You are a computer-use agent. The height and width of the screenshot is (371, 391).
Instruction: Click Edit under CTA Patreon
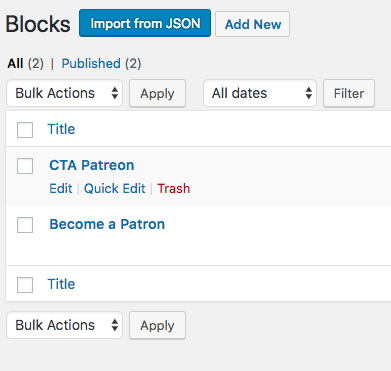pos(61,188)
